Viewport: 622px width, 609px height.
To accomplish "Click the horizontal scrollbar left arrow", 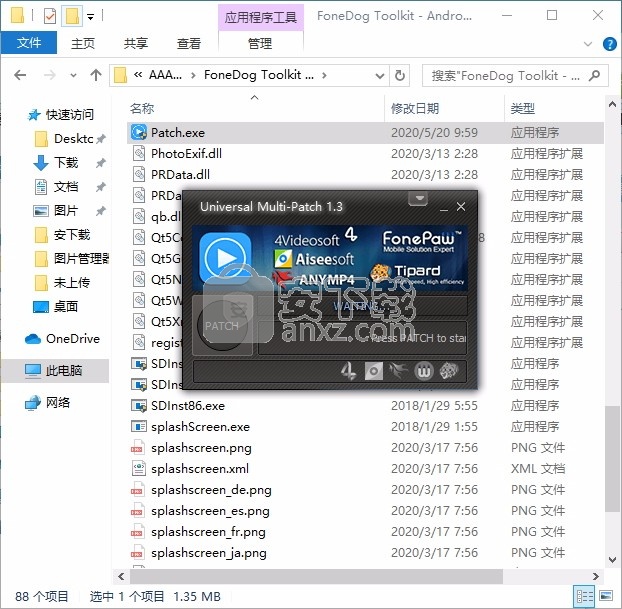I will click(121, 576).
